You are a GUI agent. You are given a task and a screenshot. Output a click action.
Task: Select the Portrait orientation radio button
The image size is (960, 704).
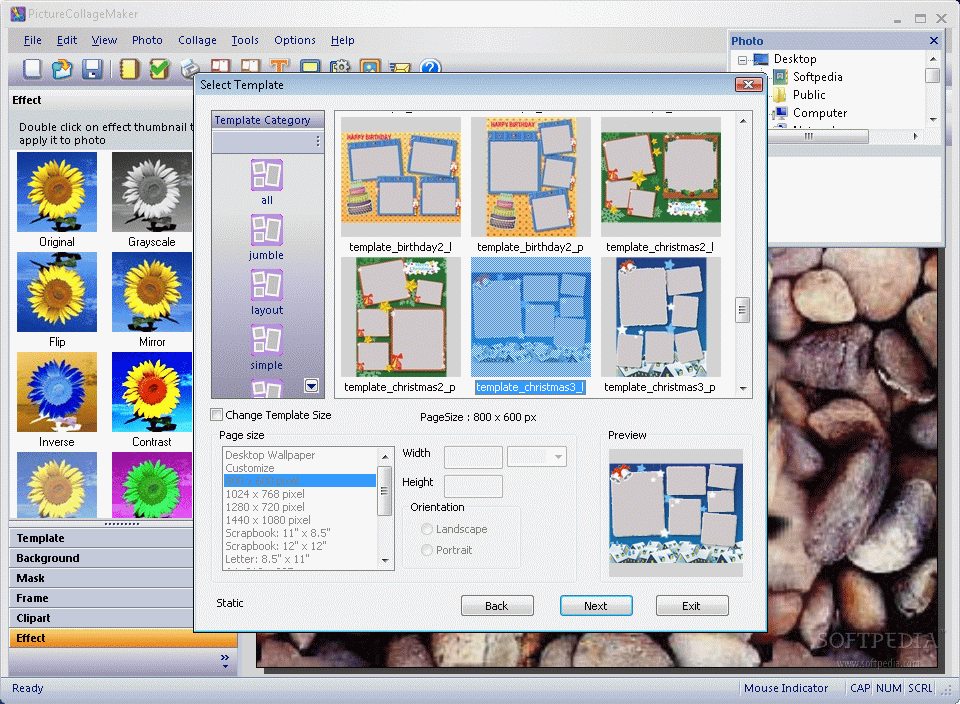(427, 550)
